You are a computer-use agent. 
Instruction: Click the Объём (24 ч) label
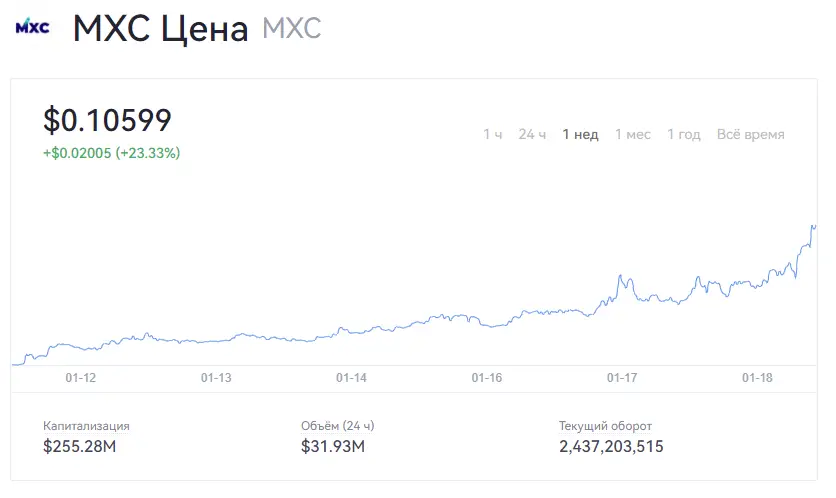pyautogui.click(x=337, y=426)
